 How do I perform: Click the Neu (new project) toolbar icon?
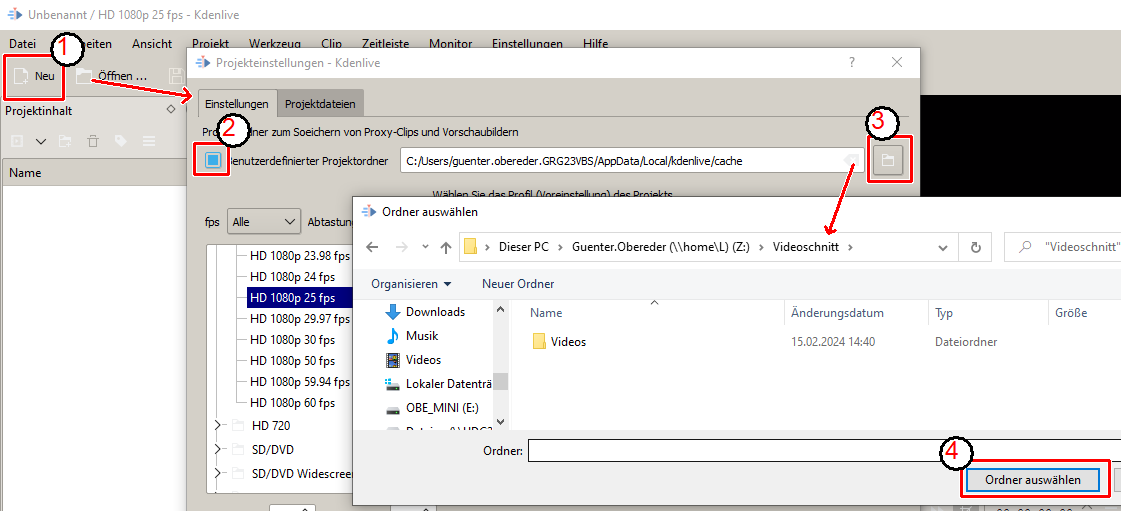[x=22, y=76]
